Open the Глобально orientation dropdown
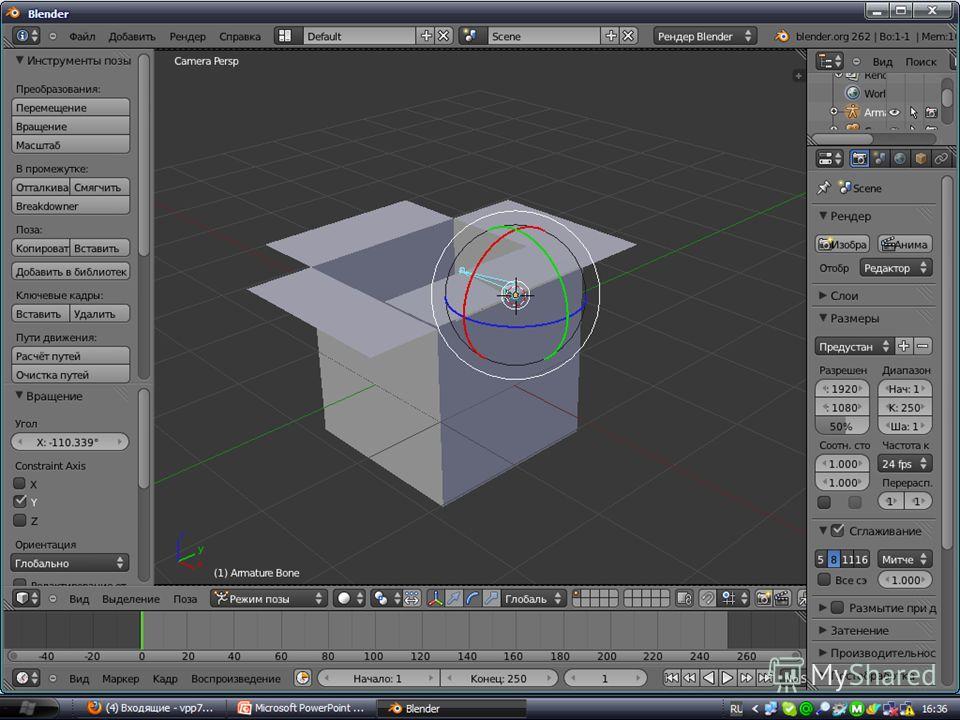The image size is (960, 720). pos(69,563)
